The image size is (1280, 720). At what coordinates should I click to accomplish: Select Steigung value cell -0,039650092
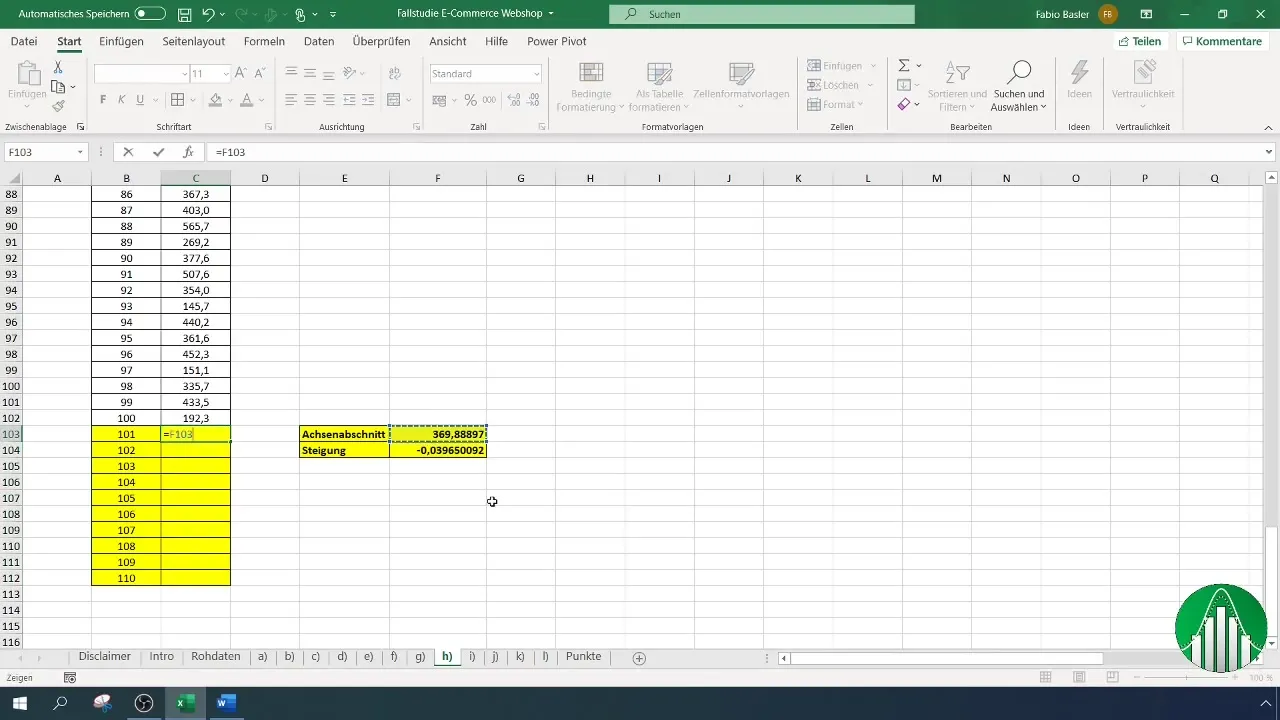438,450
